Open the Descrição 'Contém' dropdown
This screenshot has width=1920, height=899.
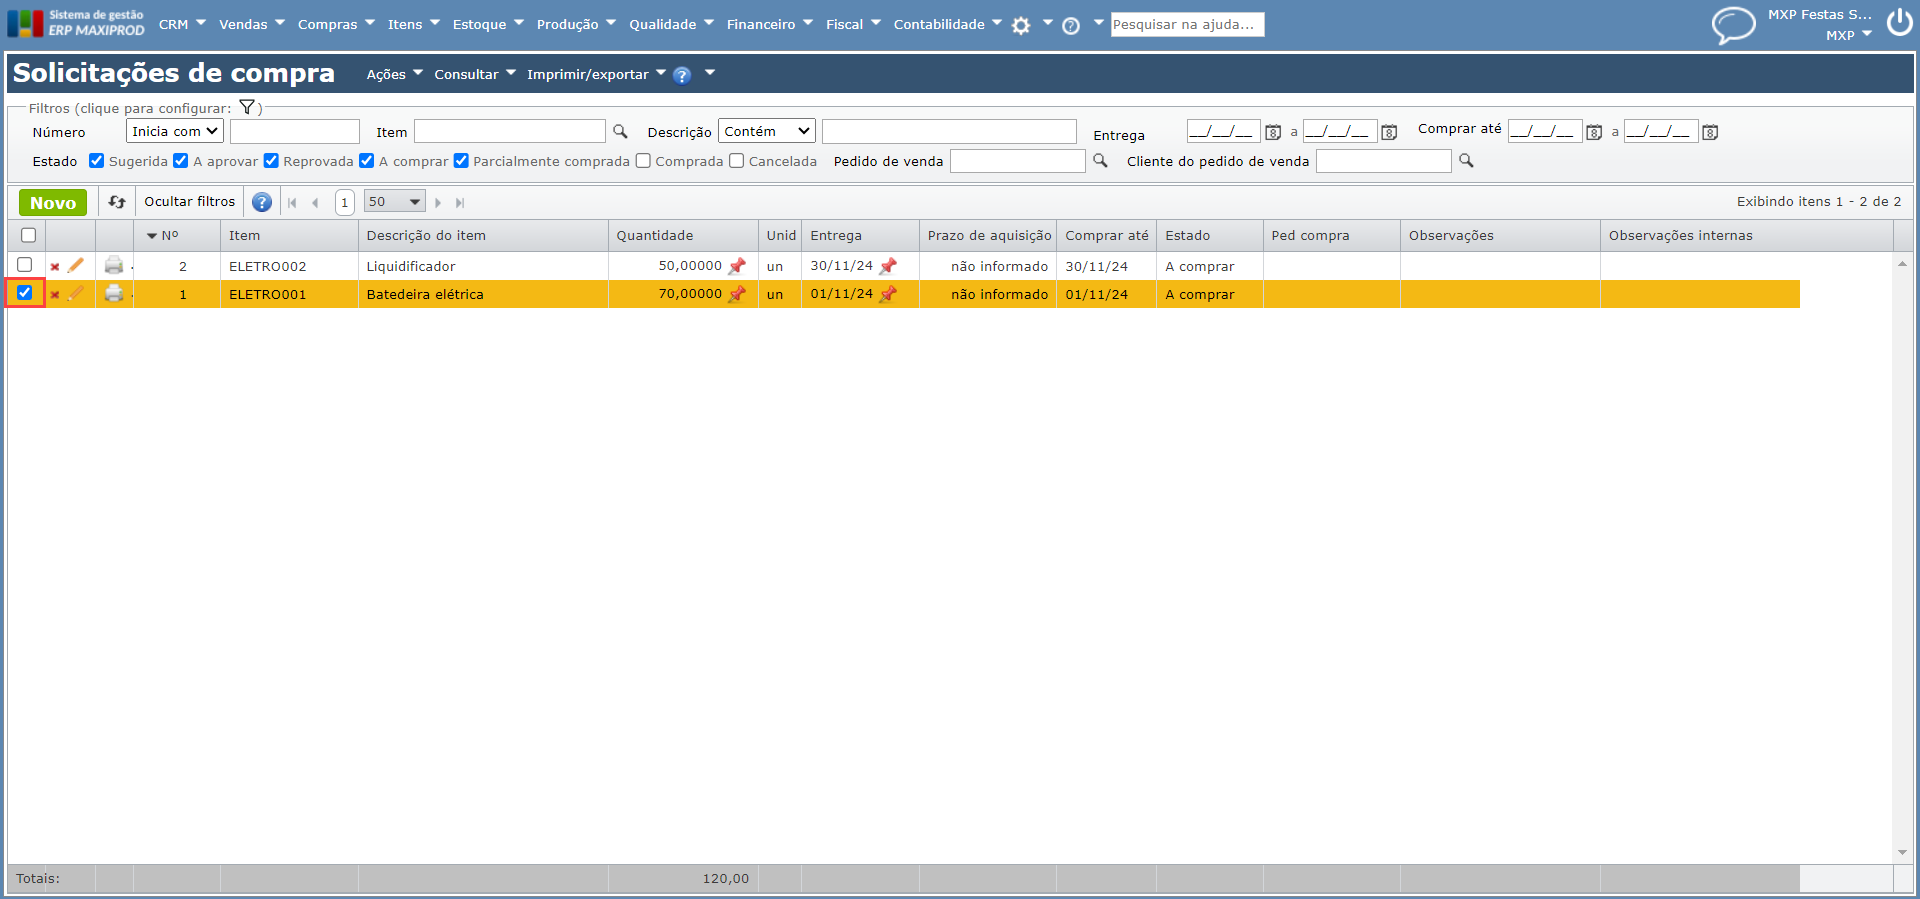click(767, 131)
